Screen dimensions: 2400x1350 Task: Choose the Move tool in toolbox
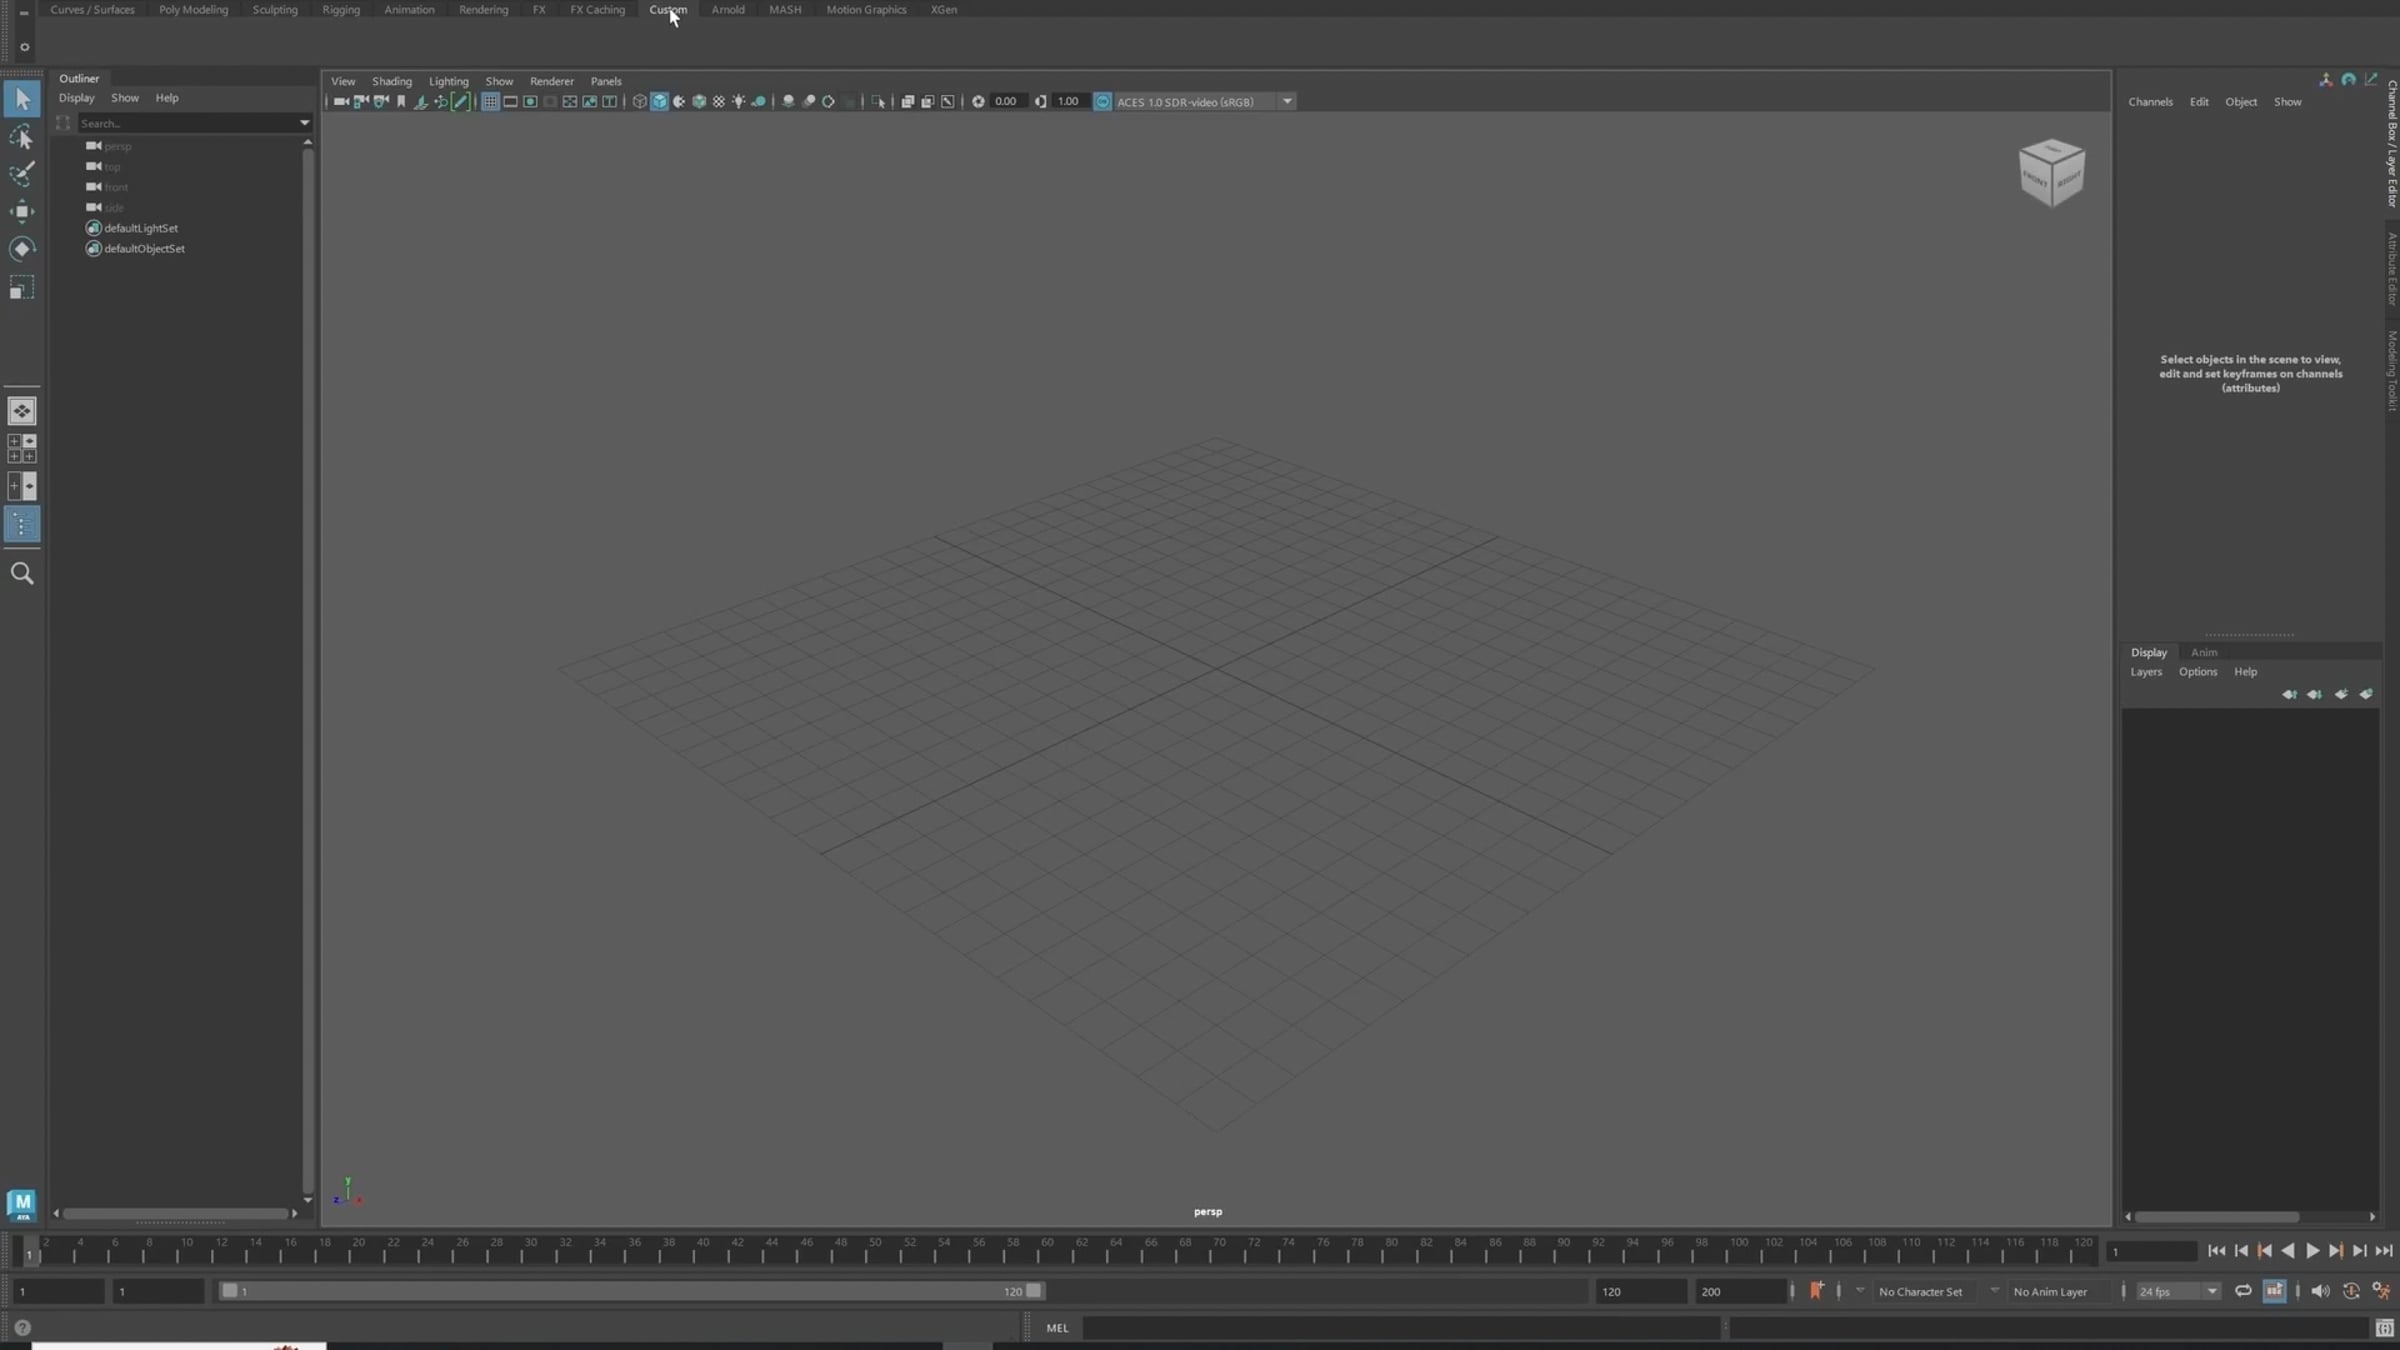(21, 211)
